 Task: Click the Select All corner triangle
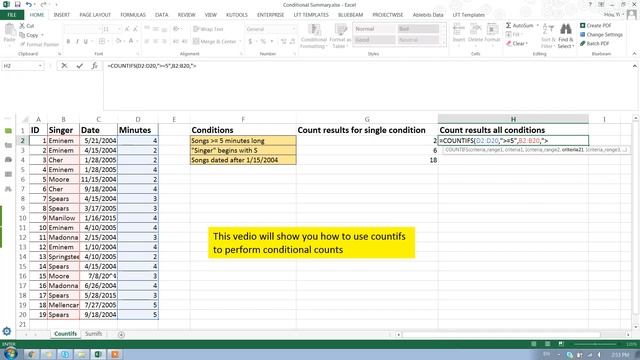pyautogui.click(x=25, y=119)
